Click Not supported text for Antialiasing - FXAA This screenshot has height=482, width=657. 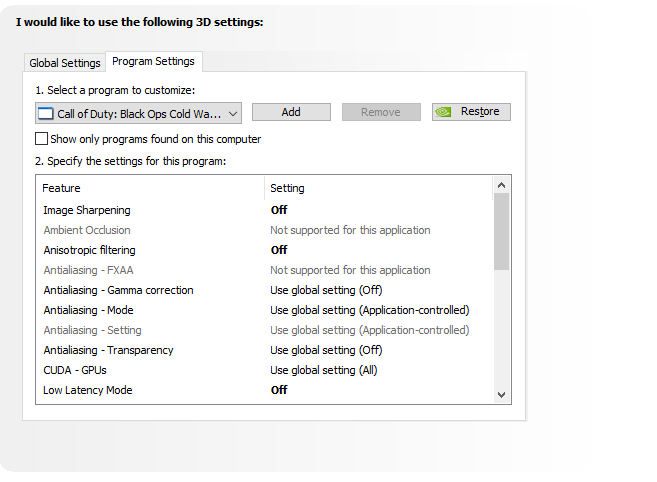click(350, 270)
